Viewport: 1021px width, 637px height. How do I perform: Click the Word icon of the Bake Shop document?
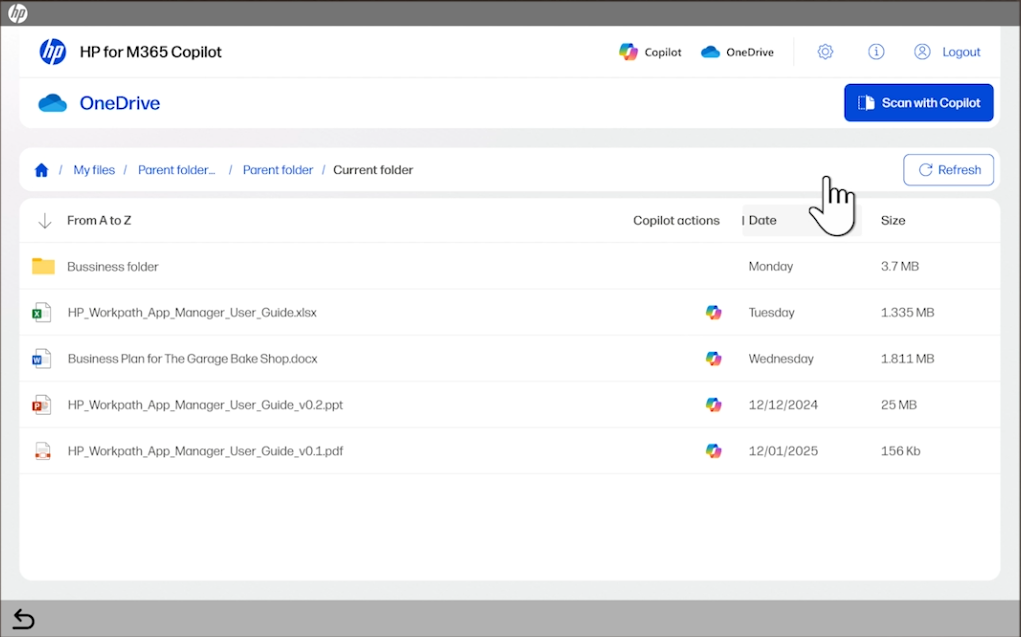42,359
